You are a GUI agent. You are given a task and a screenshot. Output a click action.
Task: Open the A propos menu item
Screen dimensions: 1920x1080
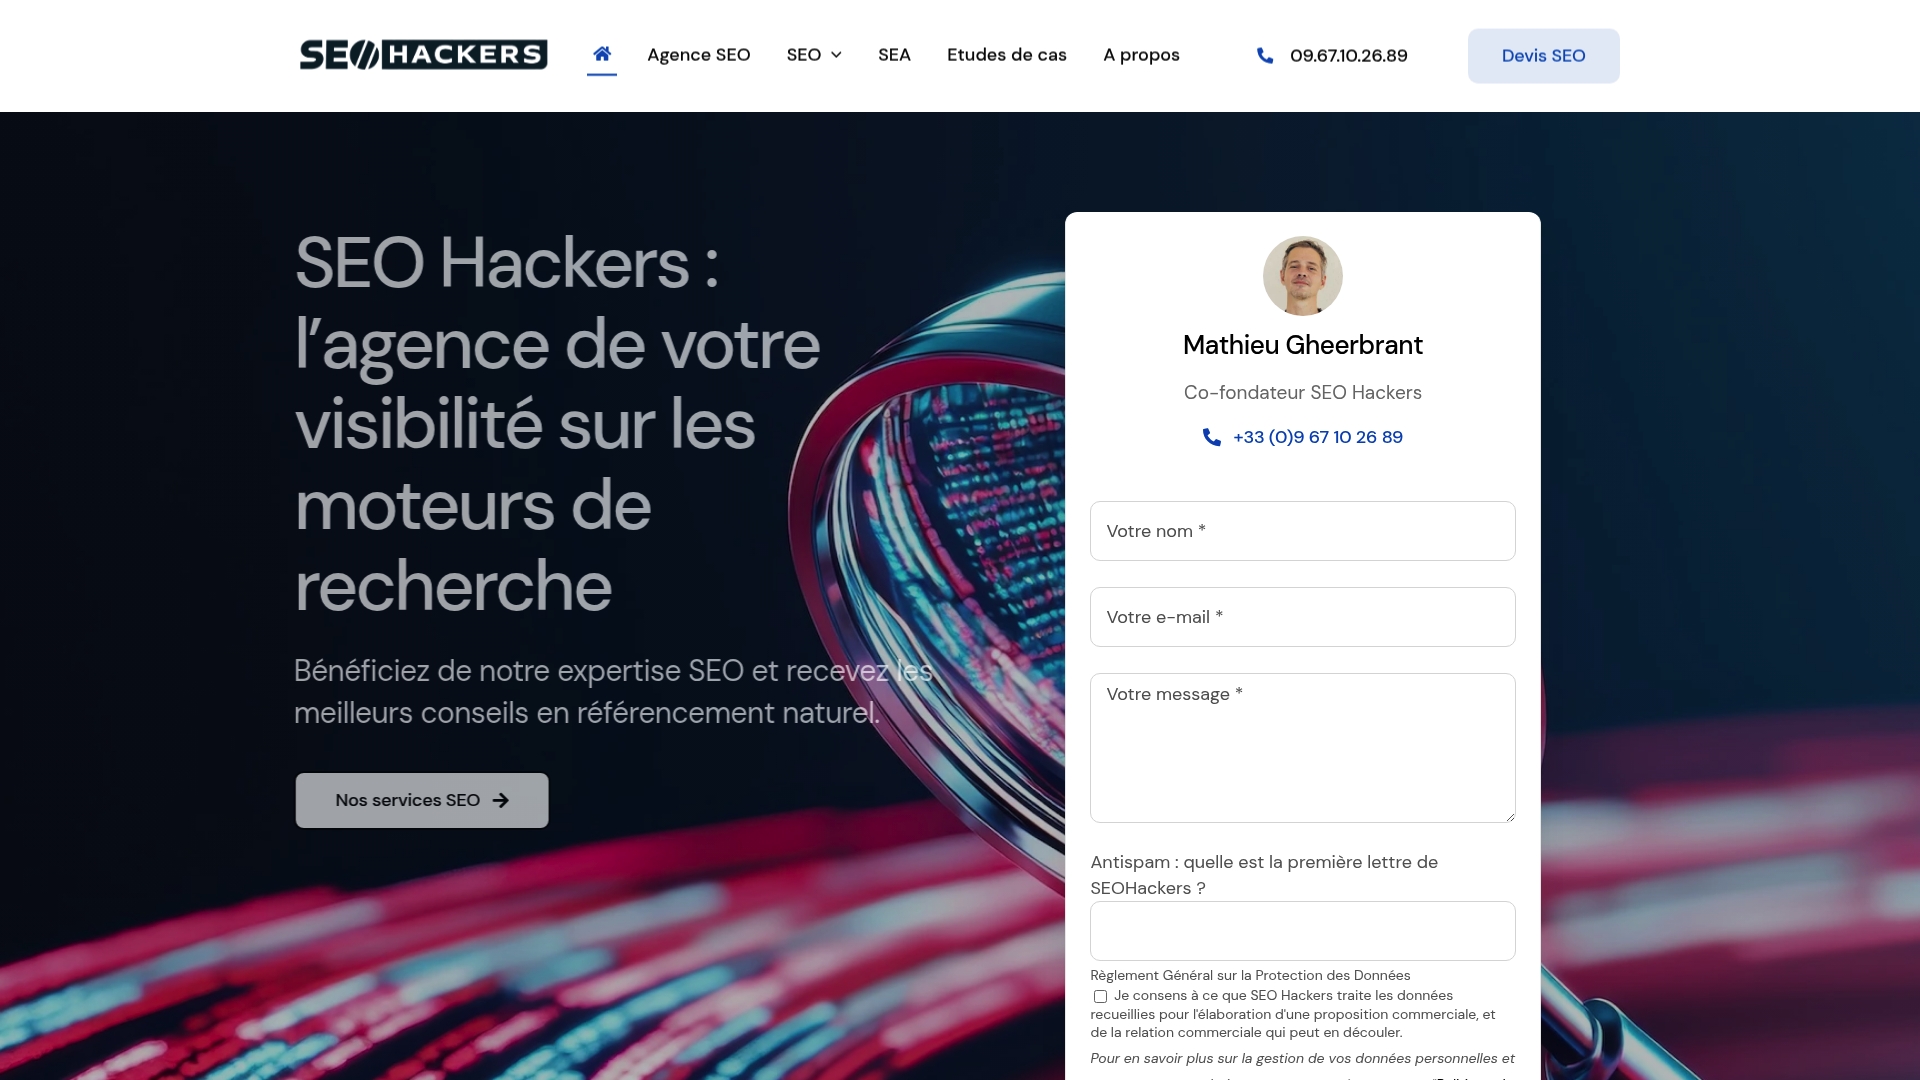click(1141, 55)
